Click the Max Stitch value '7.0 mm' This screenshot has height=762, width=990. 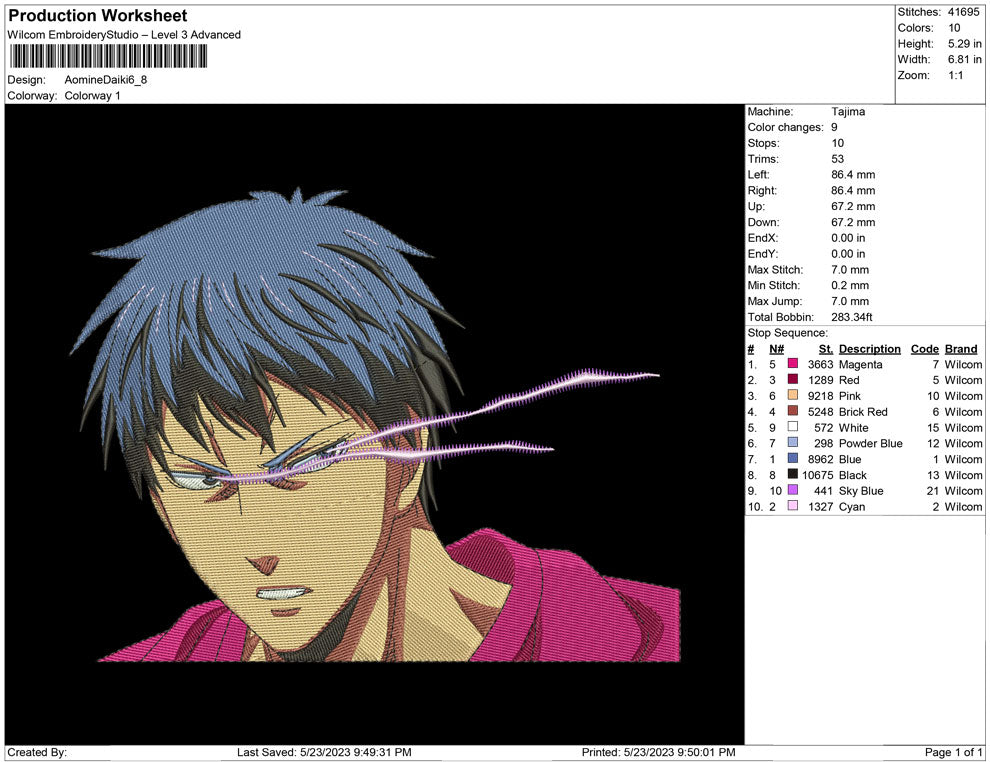pyautogui.click(x=850, y=270)
